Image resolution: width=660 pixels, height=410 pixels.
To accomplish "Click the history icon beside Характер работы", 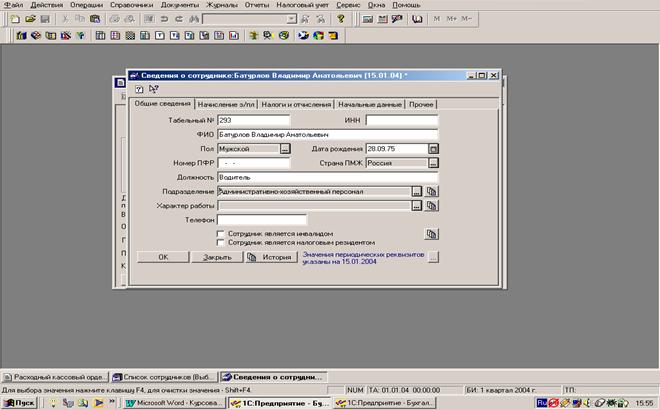I will pos(432,205).
